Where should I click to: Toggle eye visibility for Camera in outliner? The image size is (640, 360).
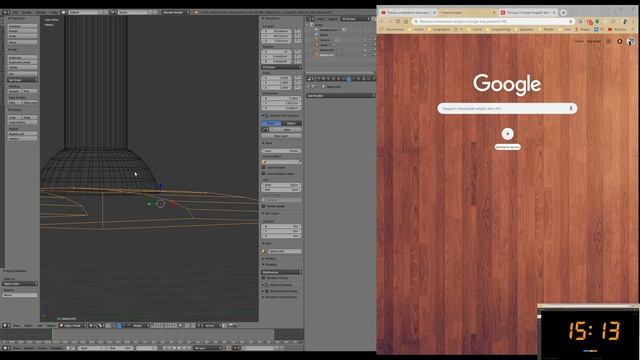click(365, 40)
